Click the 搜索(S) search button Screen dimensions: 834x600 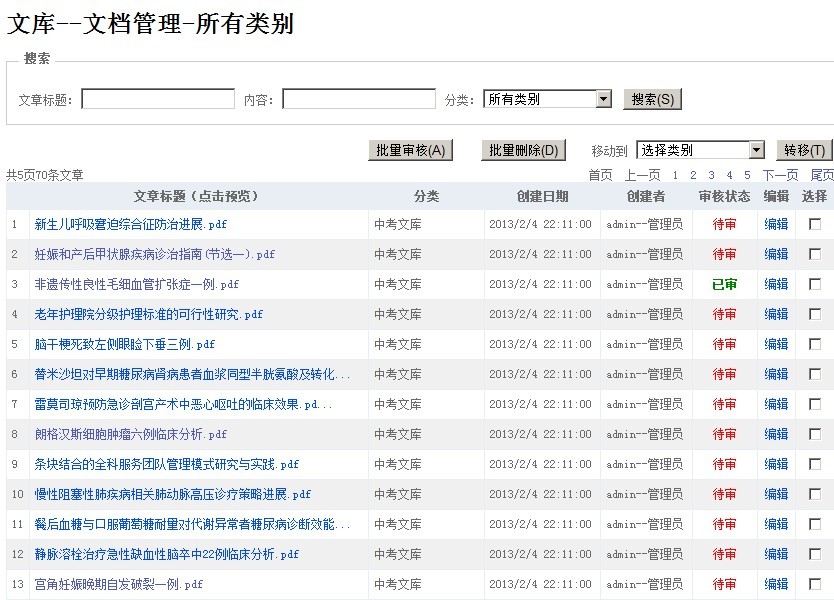pyautogui.click(x=655, y=99)
